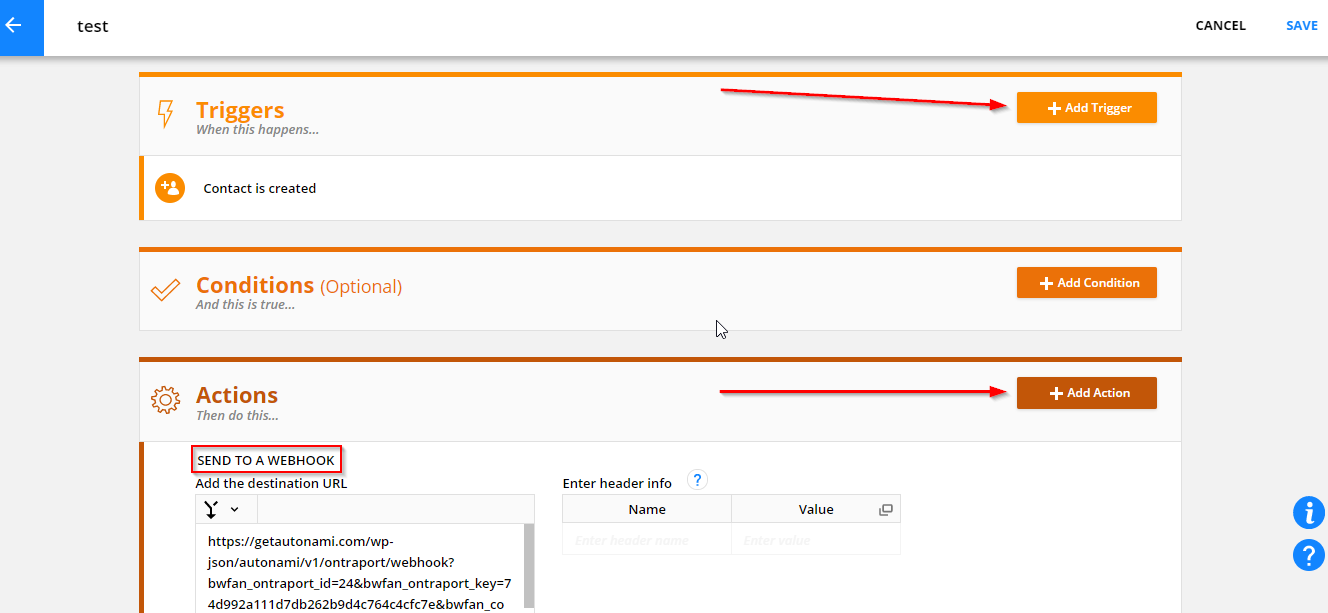Click the "Add the destination URL" label

coord(271,483)
